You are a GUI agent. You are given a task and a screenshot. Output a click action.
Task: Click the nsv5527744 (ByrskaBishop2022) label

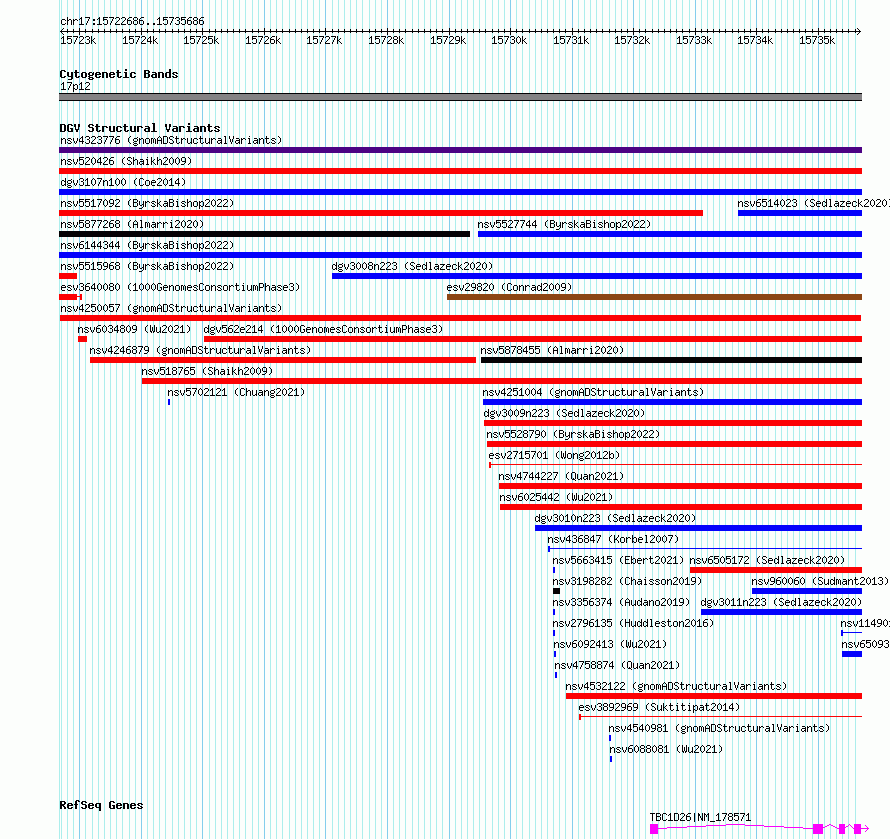point(564,224)
